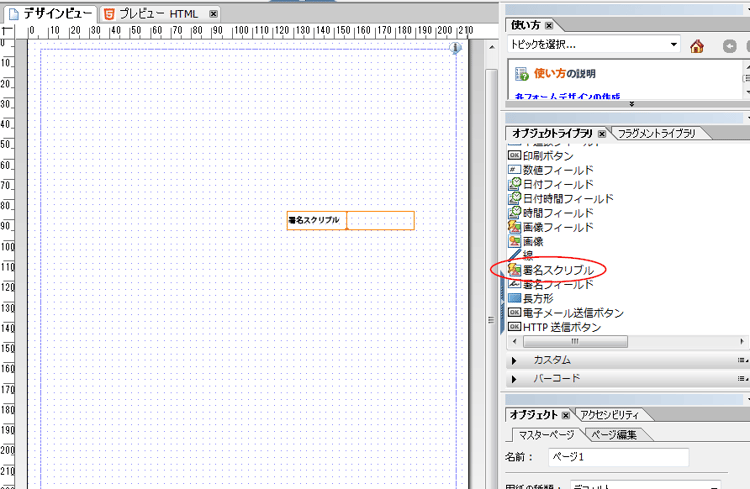Click the library scrollbar left arrow

click(514, 342)
